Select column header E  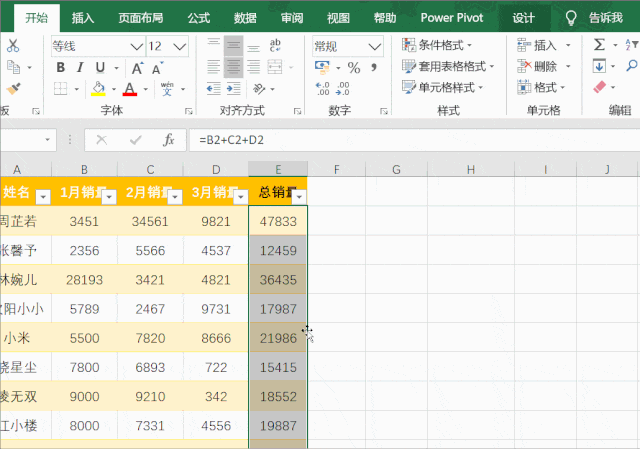pyautogui.click(x=278, y=169)
